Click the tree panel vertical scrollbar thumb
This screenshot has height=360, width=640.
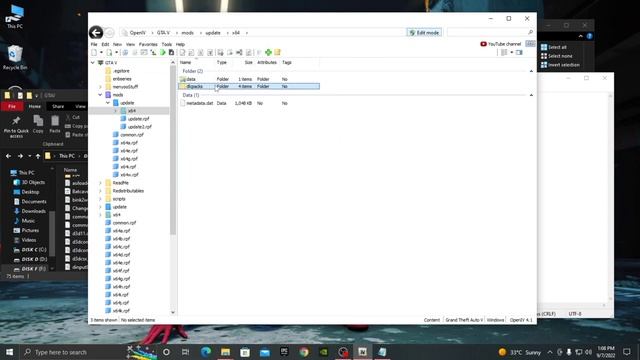pos(173,150)
